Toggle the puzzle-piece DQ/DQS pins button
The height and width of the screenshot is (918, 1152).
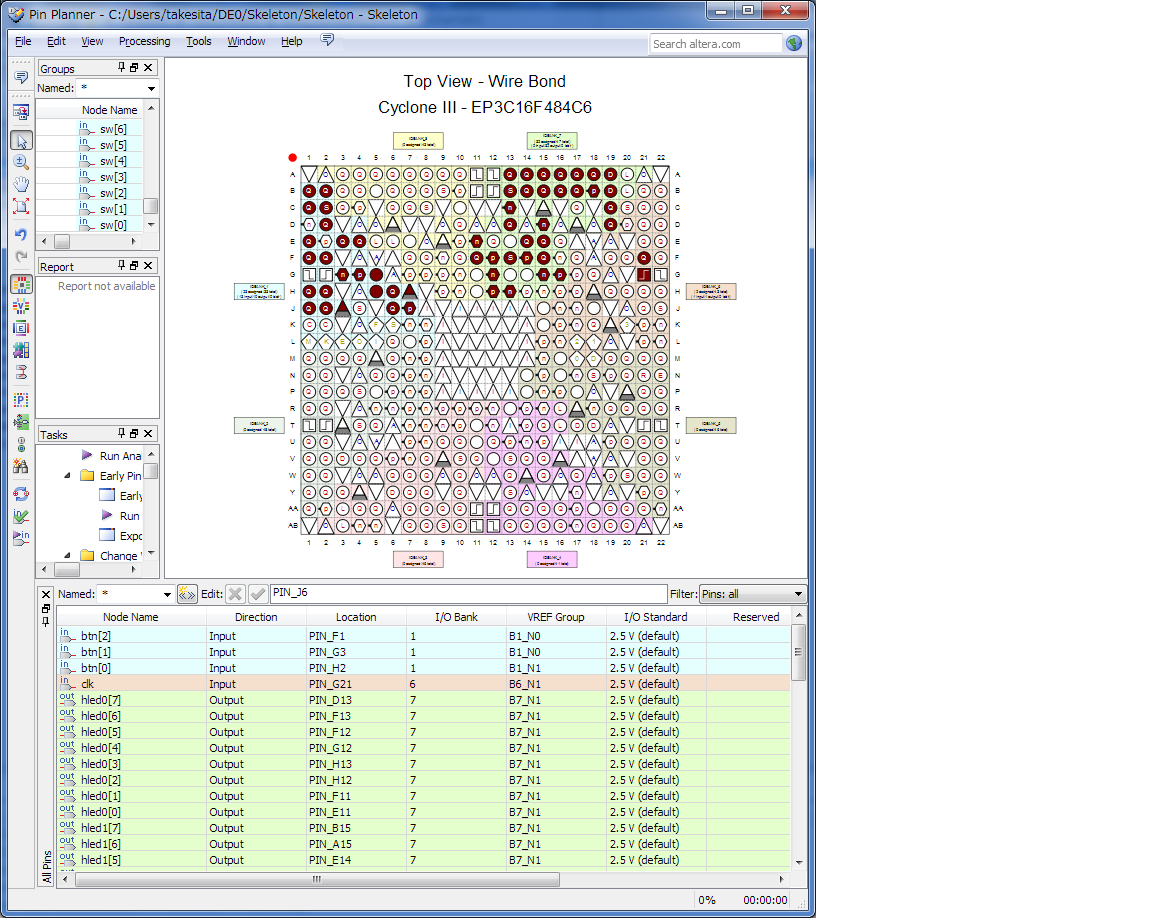coord(21,350)
